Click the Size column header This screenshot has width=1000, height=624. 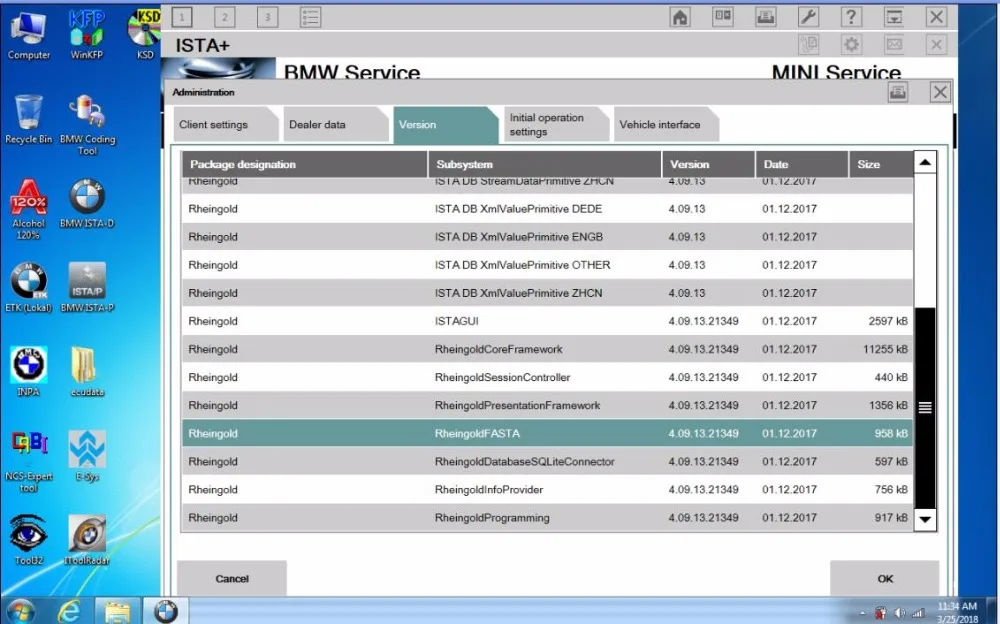[x=881, y=164]
